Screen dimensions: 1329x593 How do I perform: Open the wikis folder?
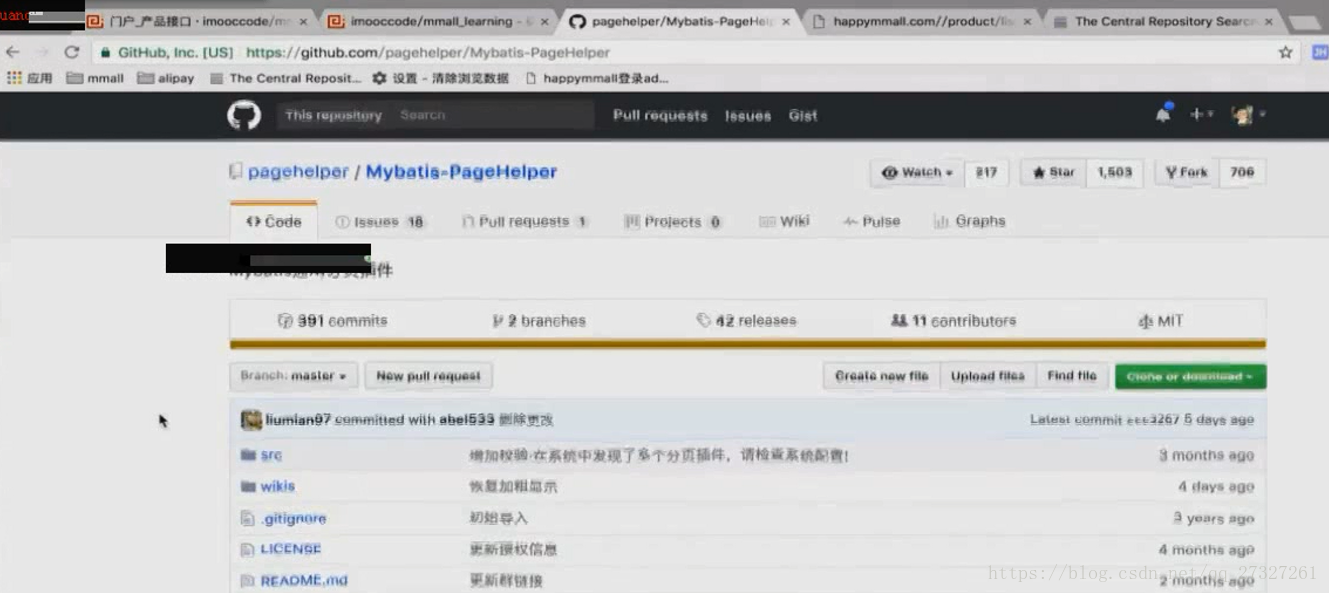pyautogui.click(x=277, y=487)
